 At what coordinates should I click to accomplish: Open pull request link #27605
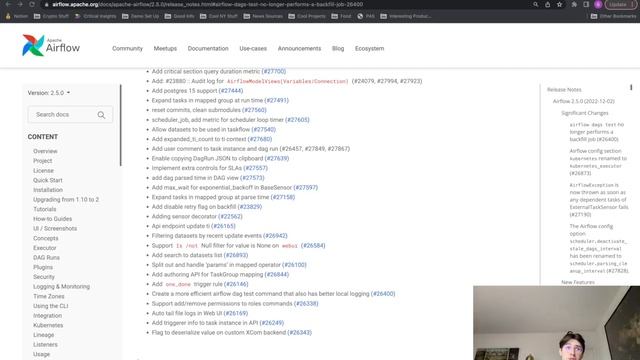click(297, 120)
